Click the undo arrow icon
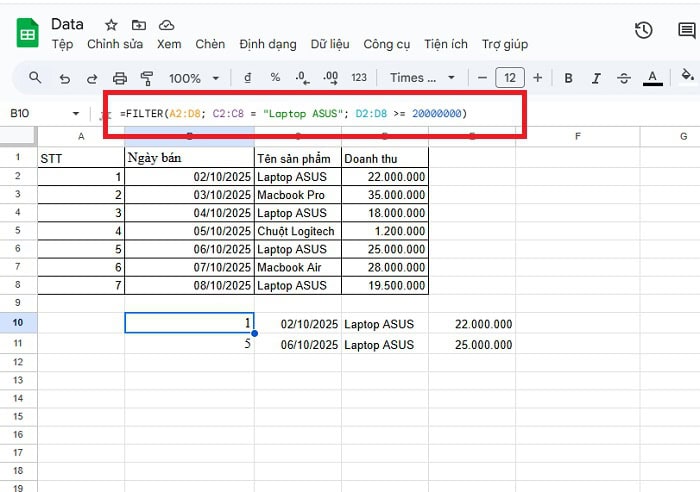Viewport: 700px width, 492px height. 65,78
